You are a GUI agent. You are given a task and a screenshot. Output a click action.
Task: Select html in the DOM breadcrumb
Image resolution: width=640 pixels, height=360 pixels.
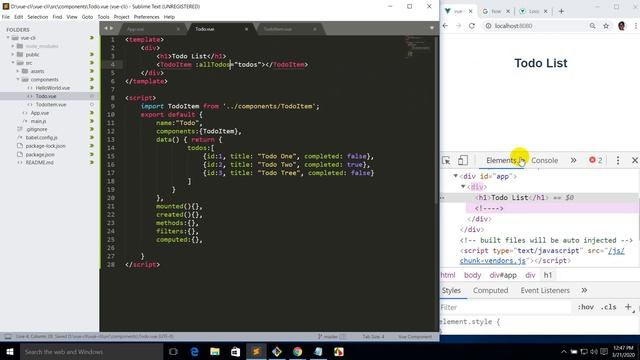pos(448,275)
